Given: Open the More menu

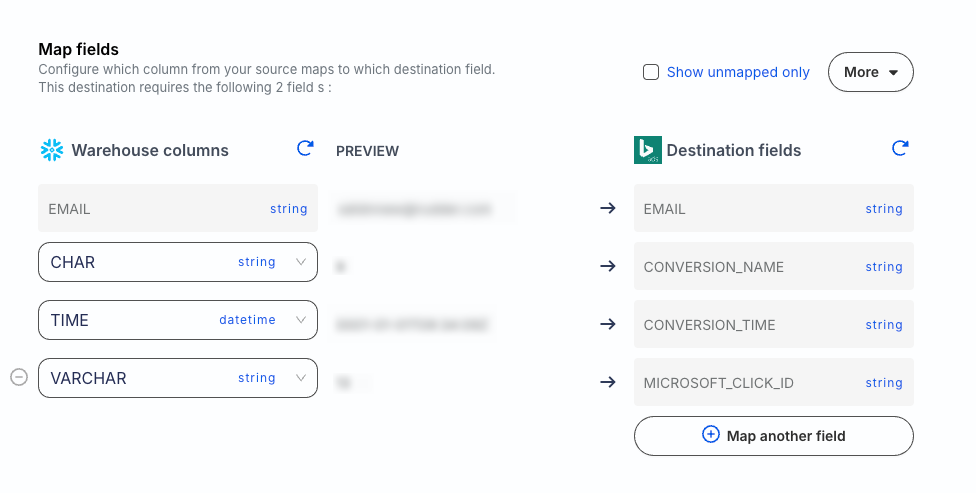Looking at the screenshot, I should pyautogui.click(x=870, y=72).
